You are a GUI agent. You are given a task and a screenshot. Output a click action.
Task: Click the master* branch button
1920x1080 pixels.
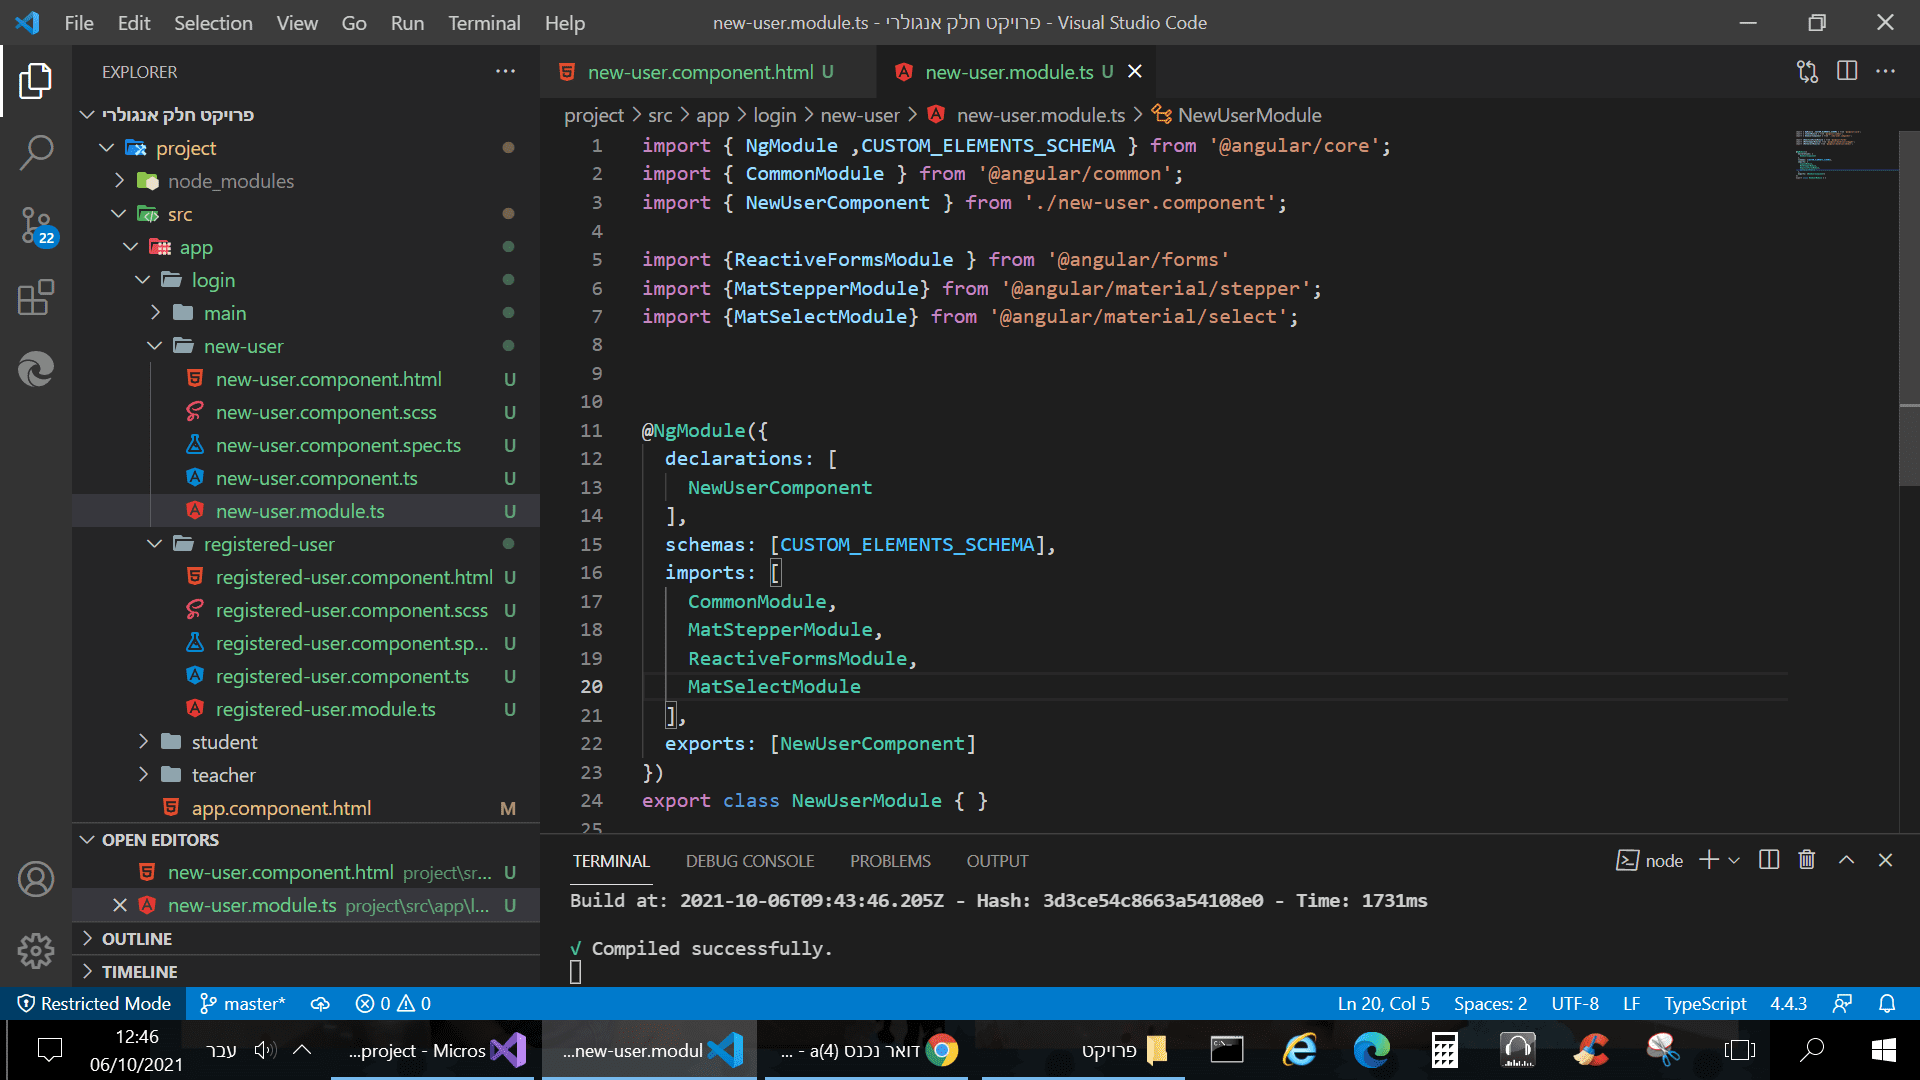243,1003
